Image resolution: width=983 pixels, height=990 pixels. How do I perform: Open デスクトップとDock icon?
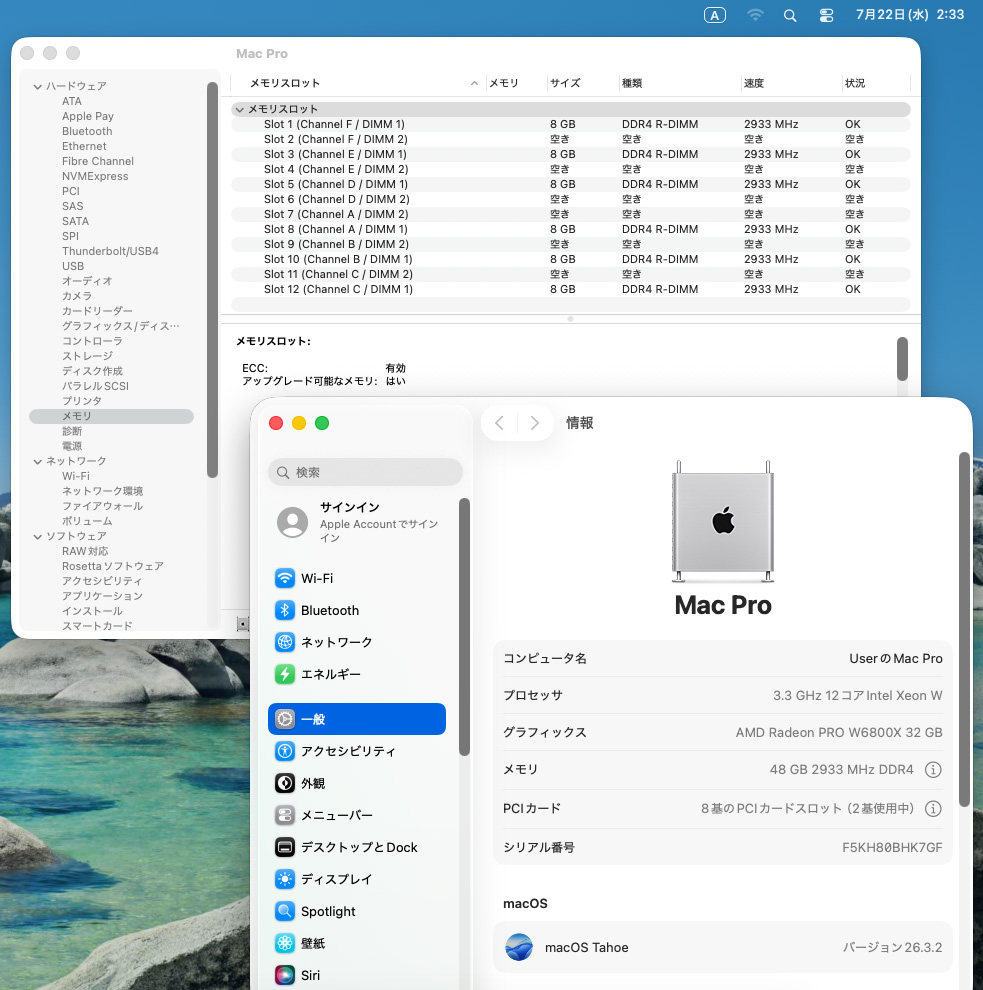point(285,847)
